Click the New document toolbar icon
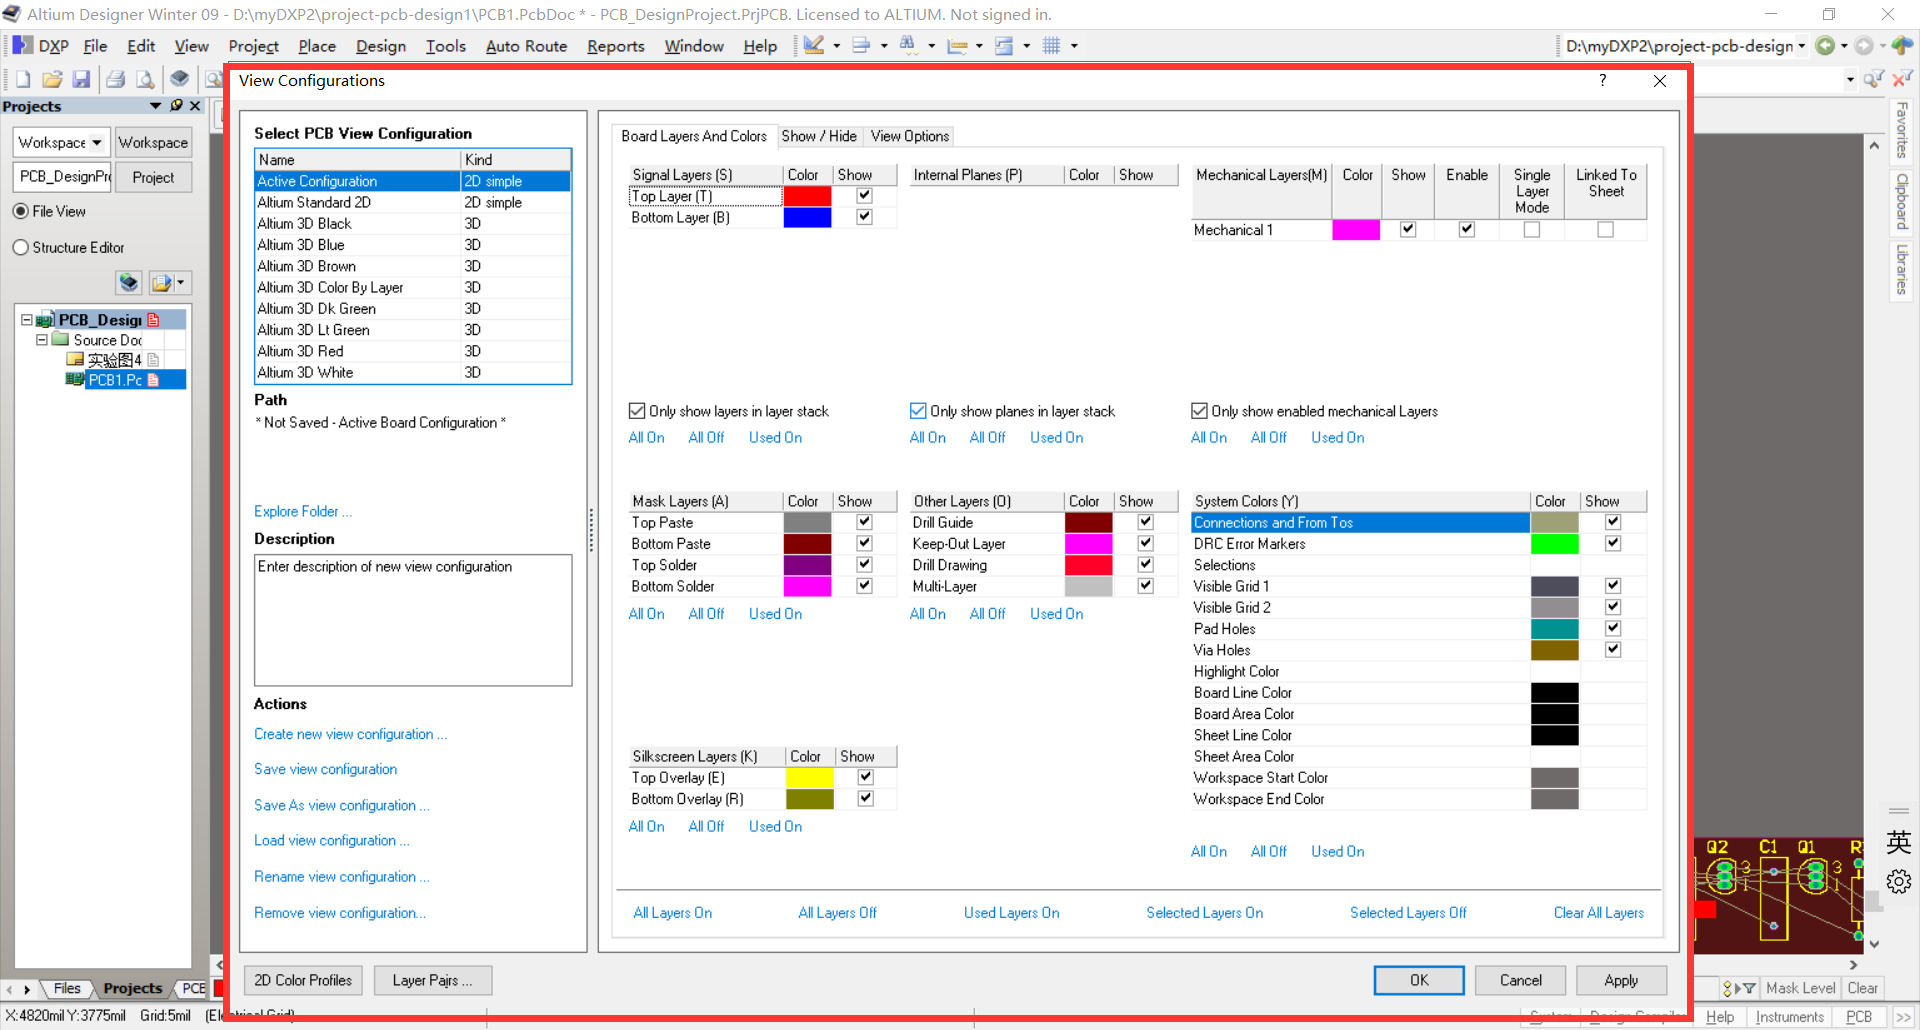Image resolution: width=1920 pixels, height=1030 pixels. [x=23, y=79]
